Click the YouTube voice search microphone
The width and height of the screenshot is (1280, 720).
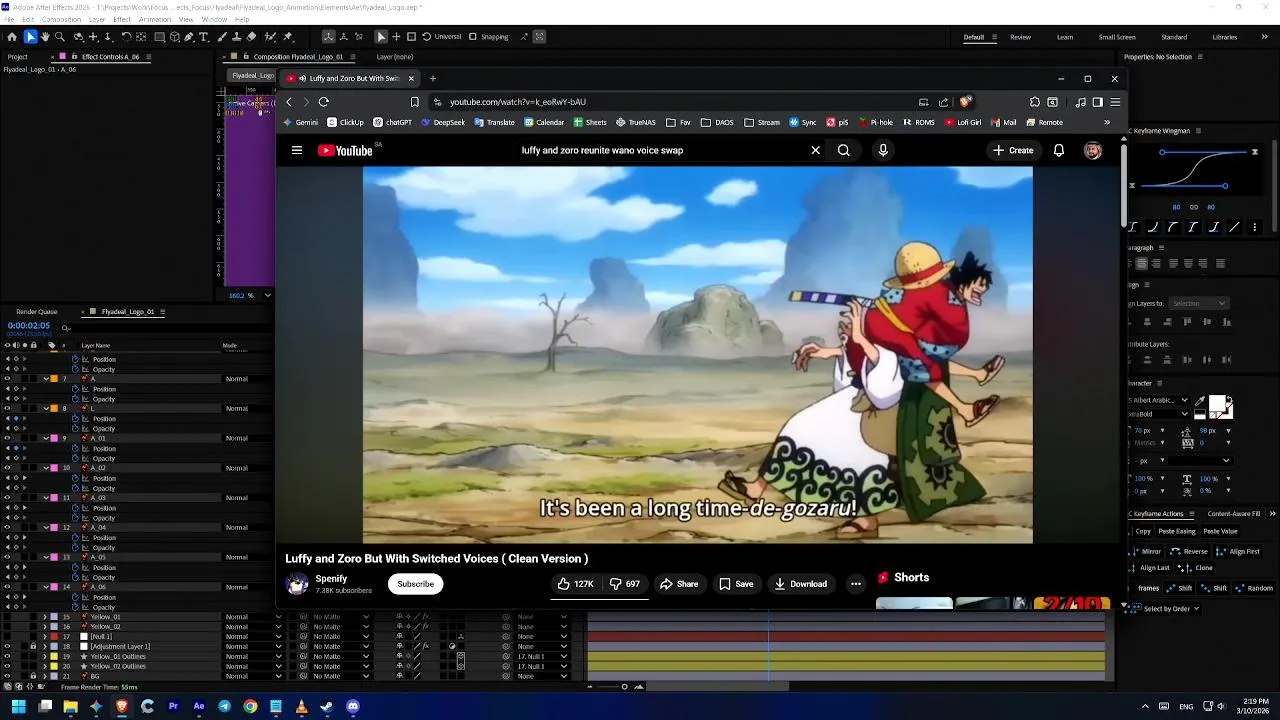tap(882, 150)
